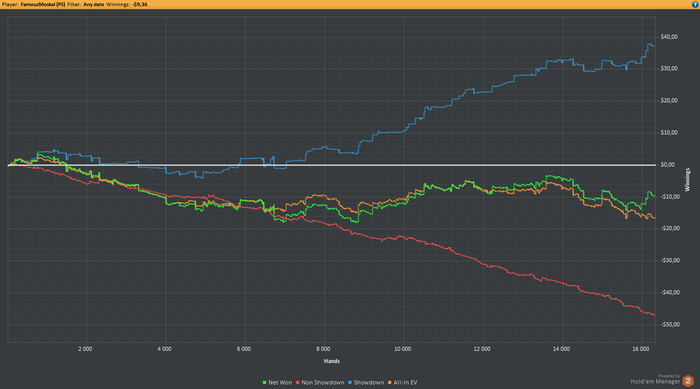Click the Any date filter text
This screenshot has width=700, height=389.
click(94, 4)
